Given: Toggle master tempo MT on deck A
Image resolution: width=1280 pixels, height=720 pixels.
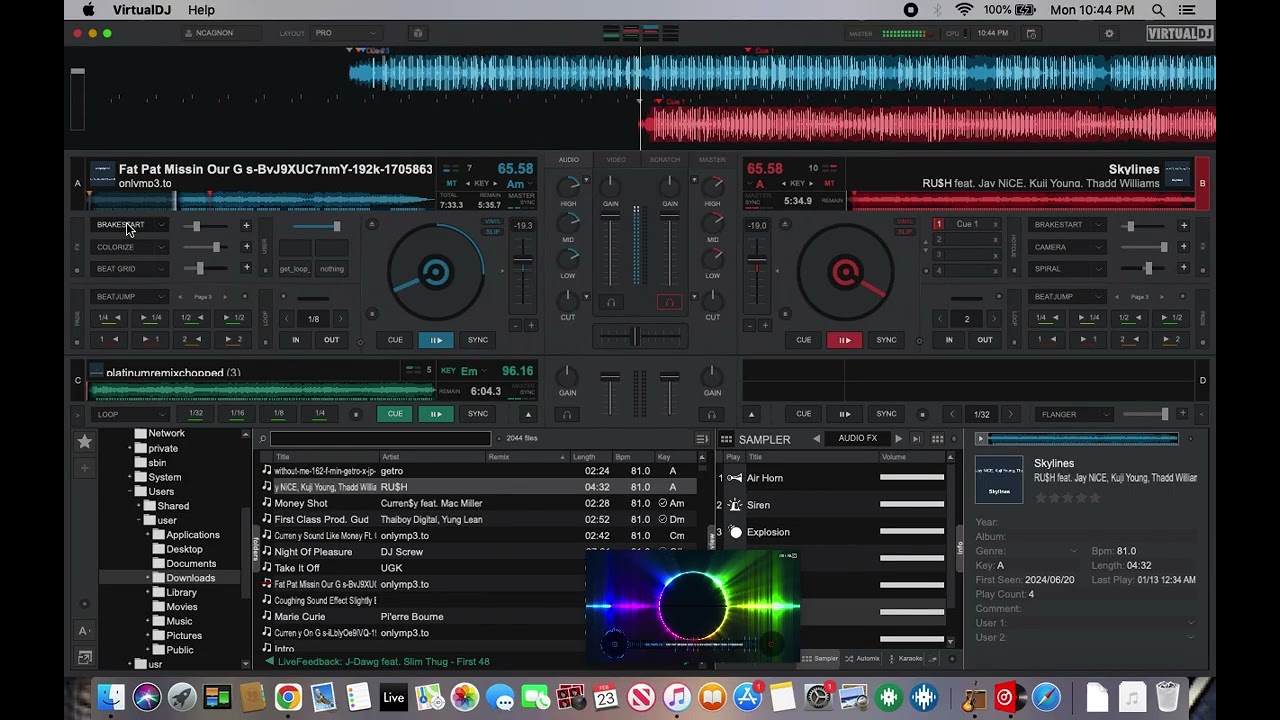Looking at the screenshot, I should pos(451,184).
